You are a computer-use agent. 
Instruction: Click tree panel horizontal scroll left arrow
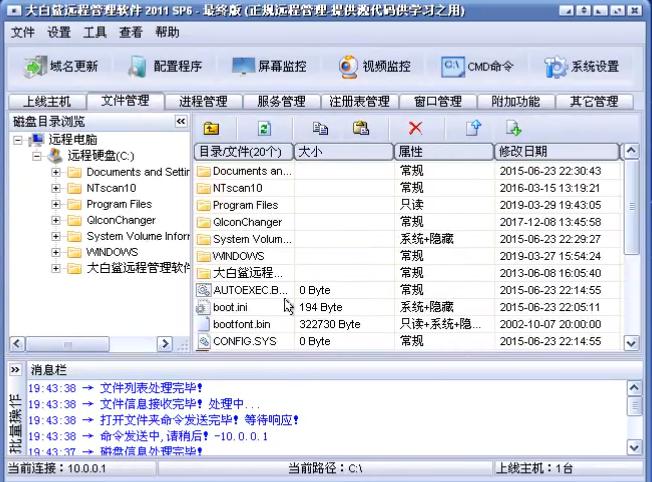click(x=17, y=344)
